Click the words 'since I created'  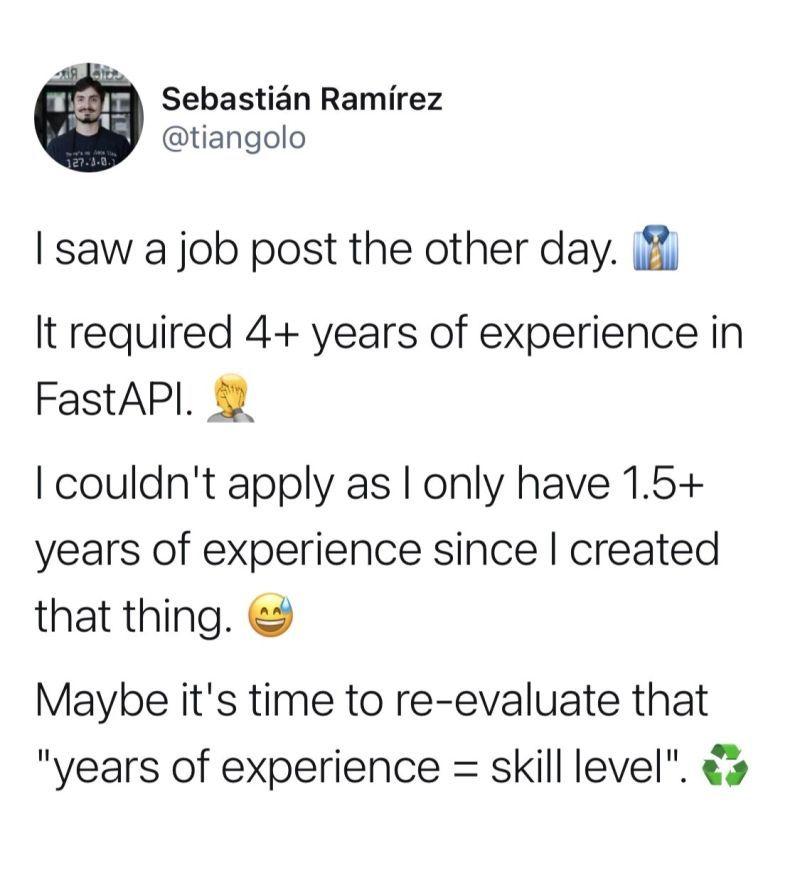pyautogui.click(x=576, y=550)
